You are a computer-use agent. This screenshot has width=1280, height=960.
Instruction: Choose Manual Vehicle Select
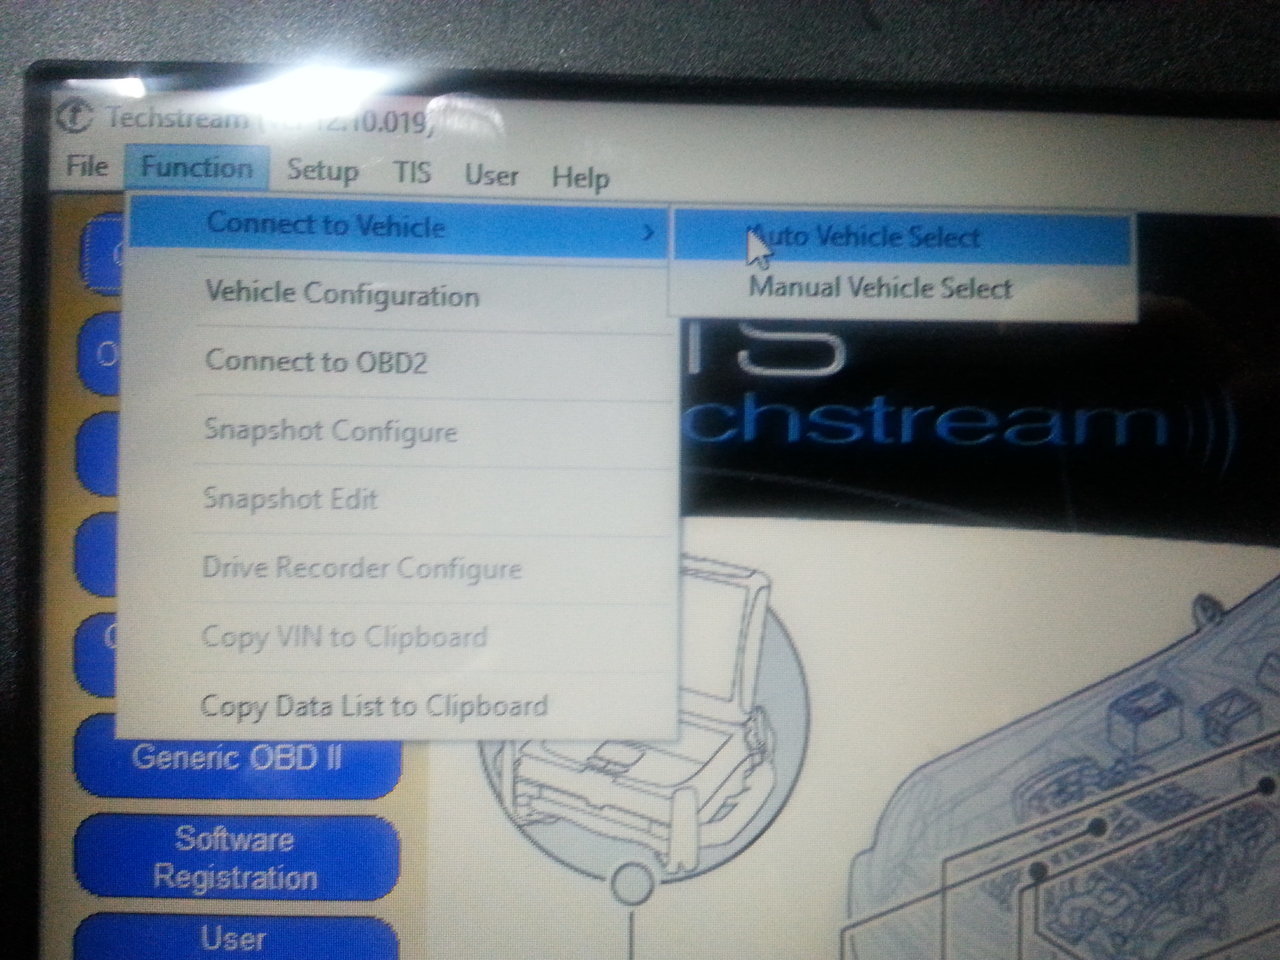tap(903, 289)
